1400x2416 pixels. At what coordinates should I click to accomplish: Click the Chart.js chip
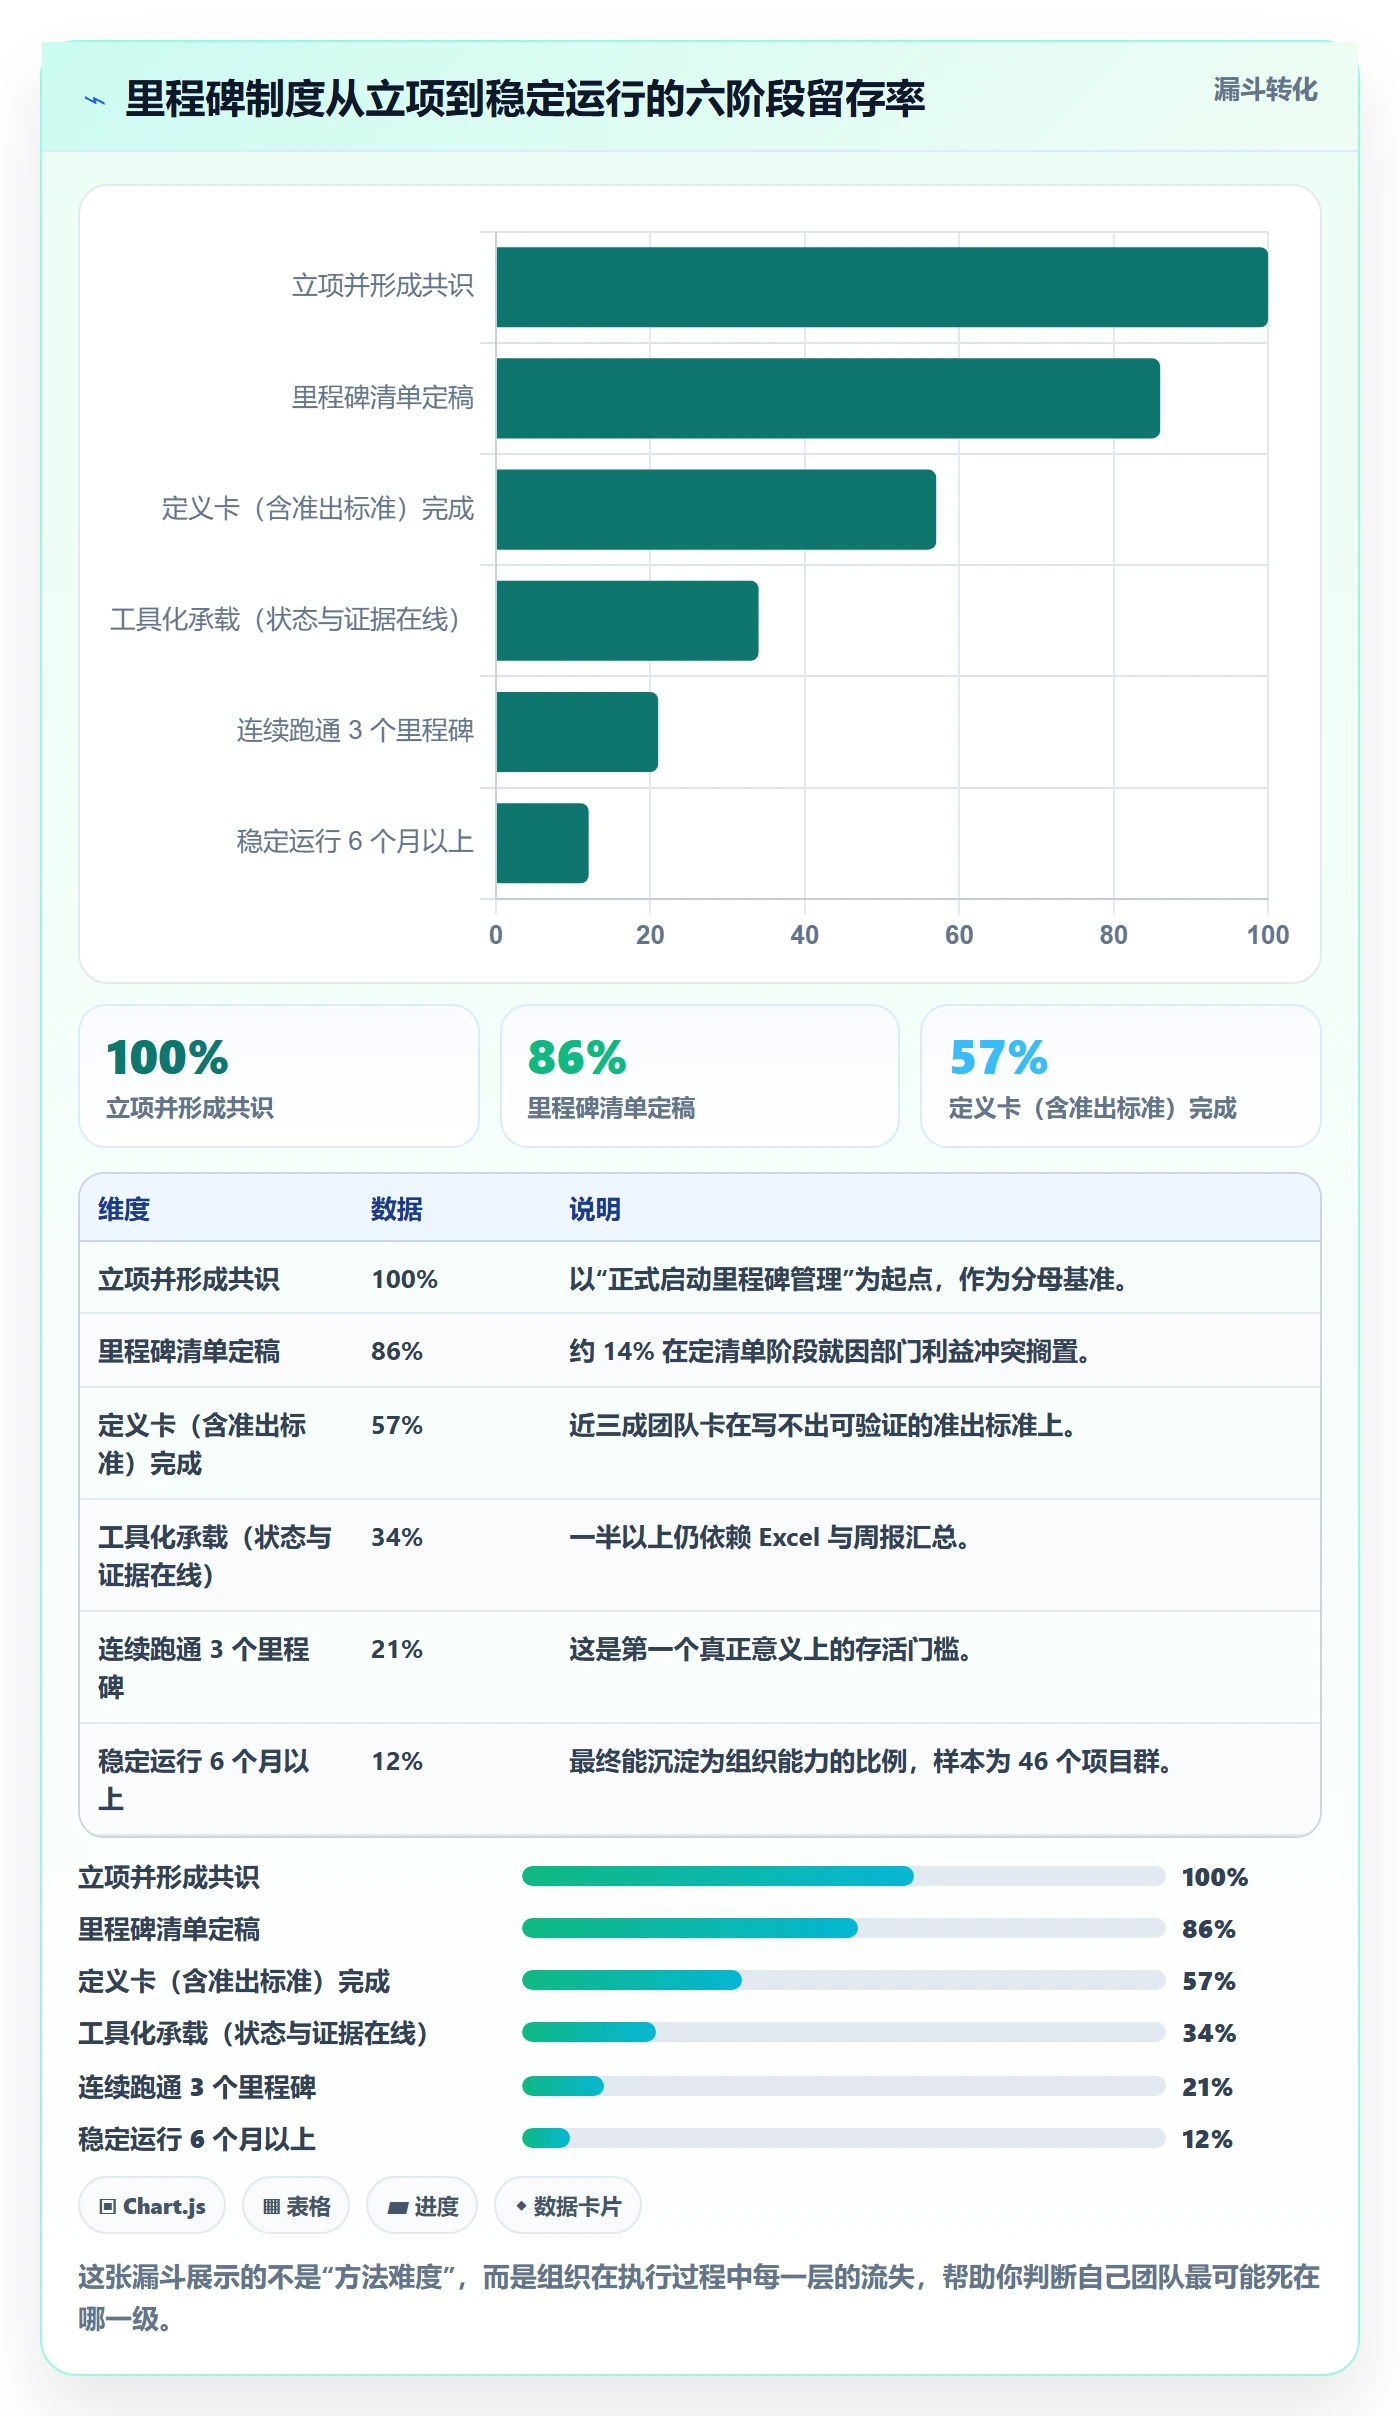click(x=152, y=2206)
